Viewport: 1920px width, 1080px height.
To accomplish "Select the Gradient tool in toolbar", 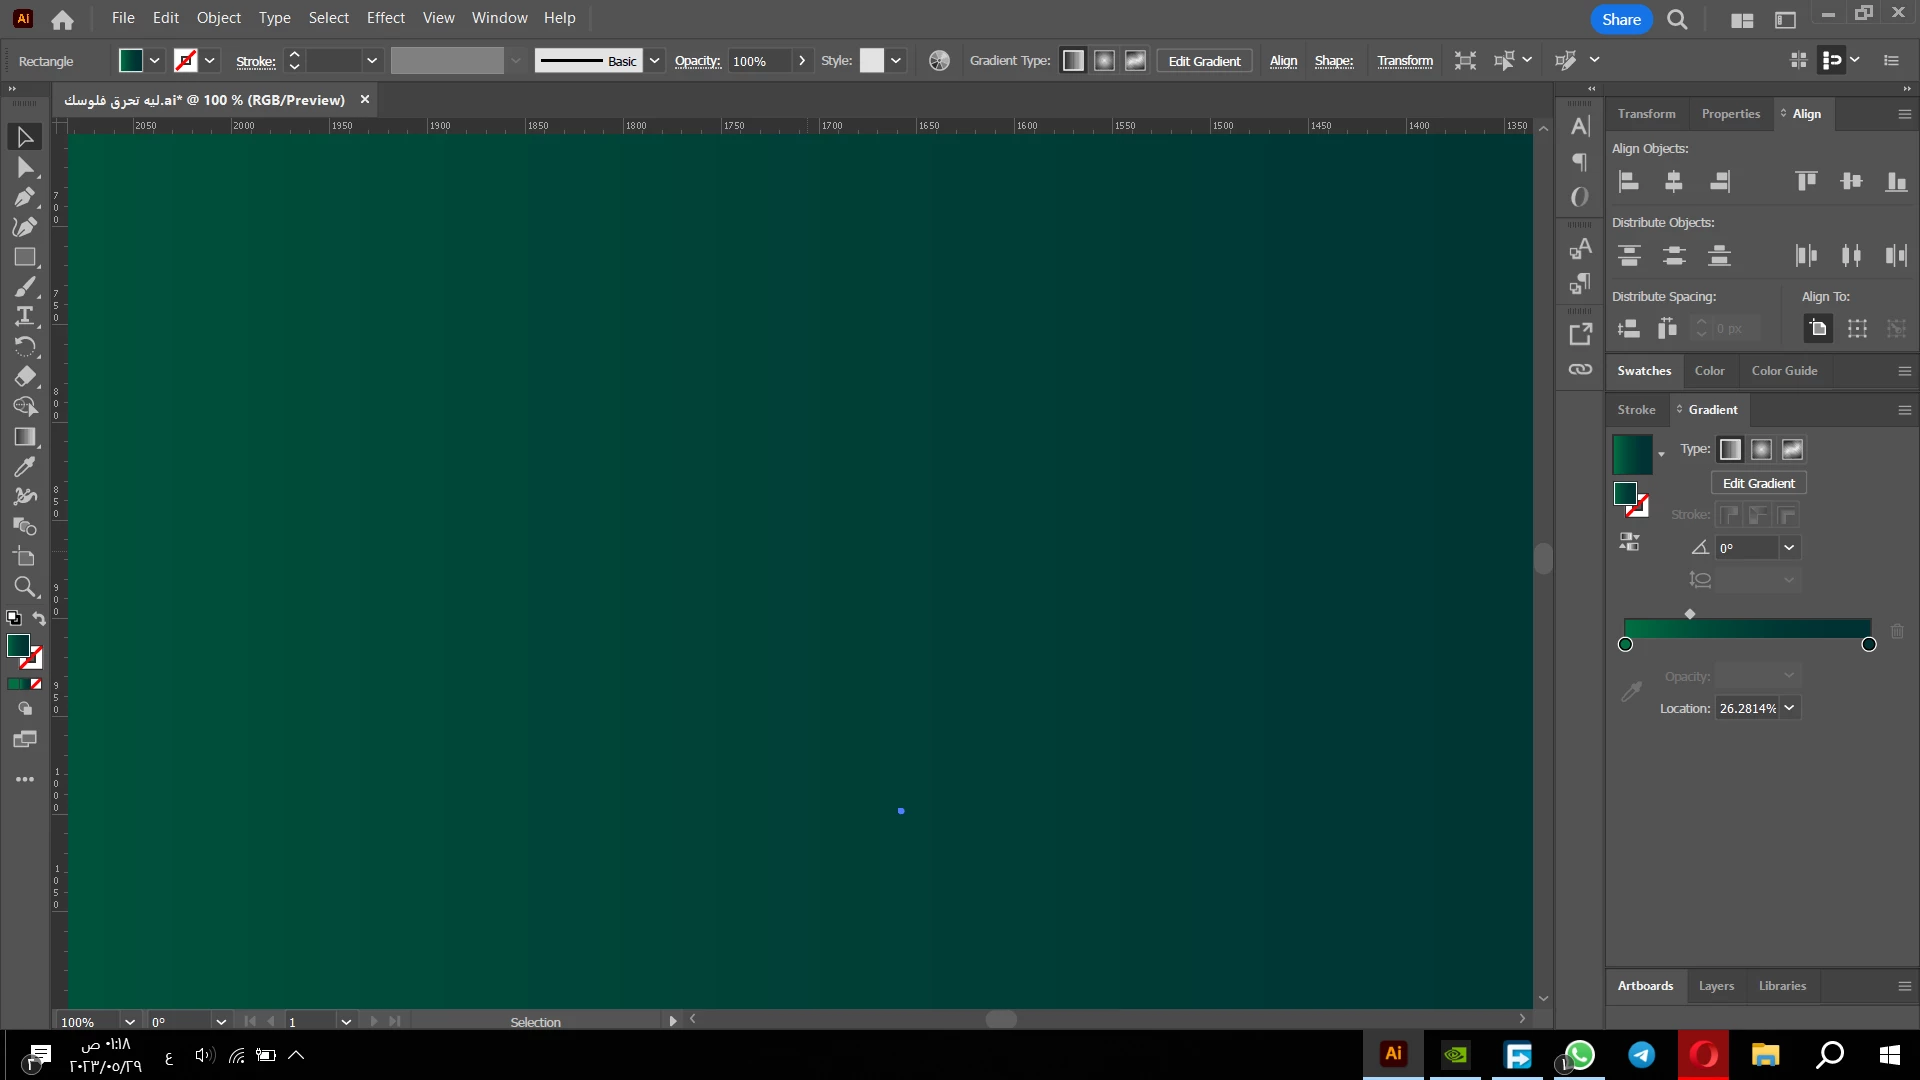I will 25,437.
